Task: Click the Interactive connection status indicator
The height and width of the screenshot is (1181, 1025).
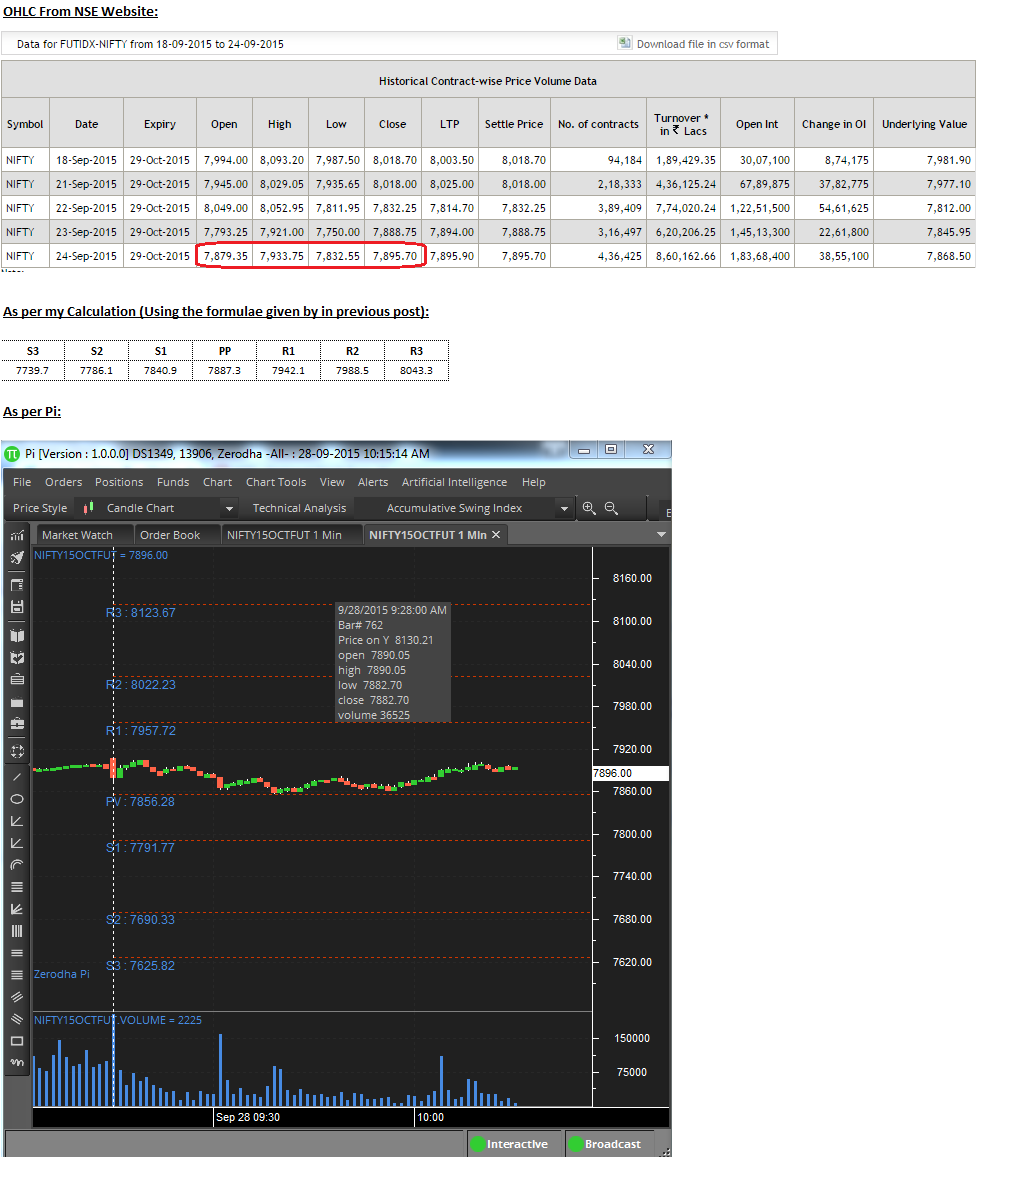Action: point(514,1143)
